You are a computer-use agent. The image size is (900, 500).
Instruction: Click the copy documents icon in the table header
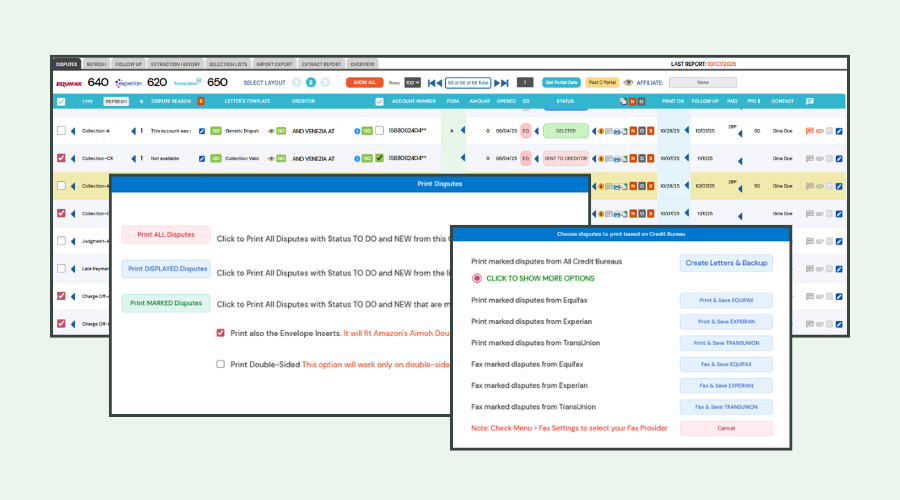(623, 102)
